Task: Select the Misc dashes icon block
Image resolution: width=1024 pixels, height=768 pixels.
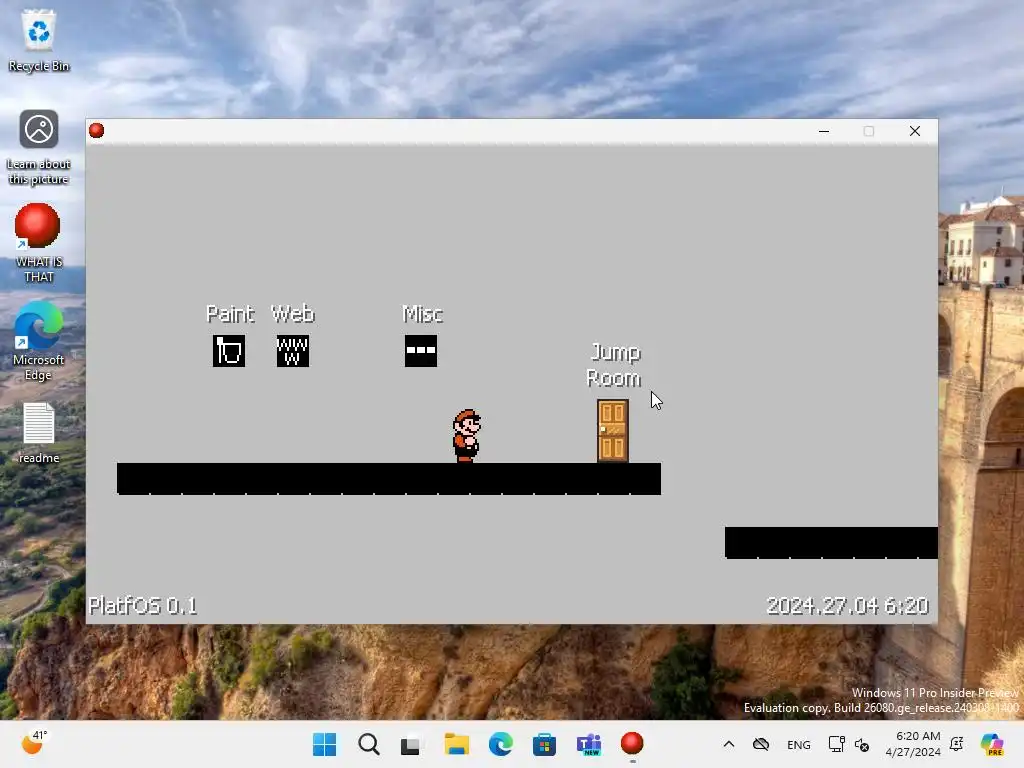Action: tap(421, 351)
